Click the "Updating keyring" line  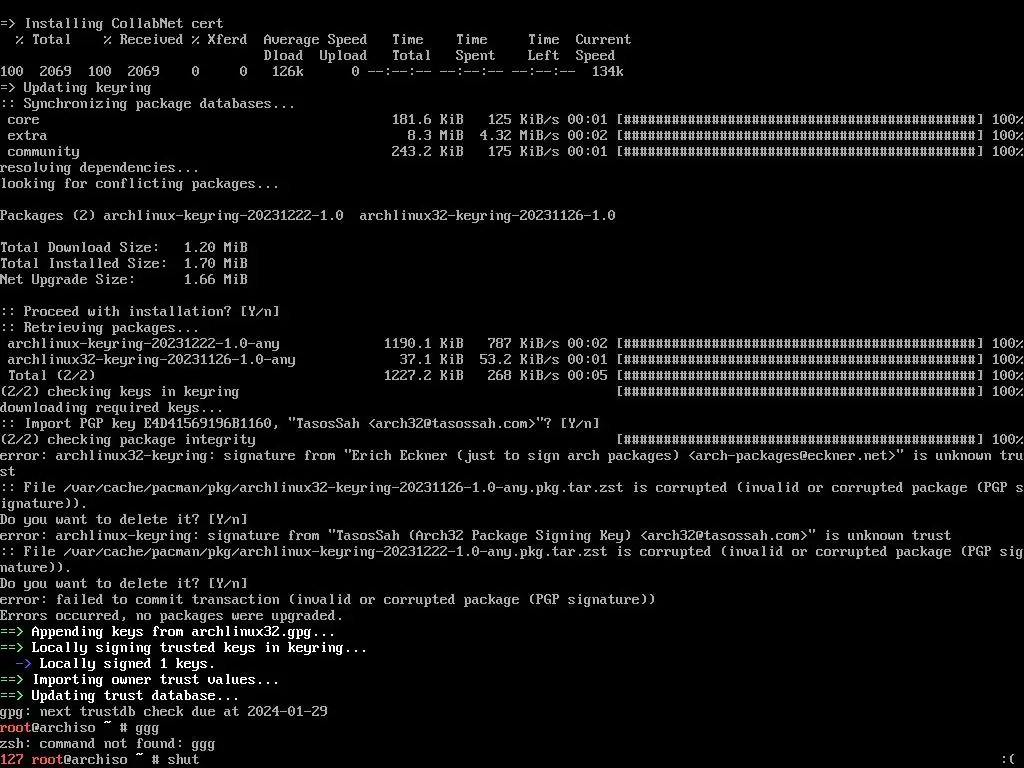[76, 88]
